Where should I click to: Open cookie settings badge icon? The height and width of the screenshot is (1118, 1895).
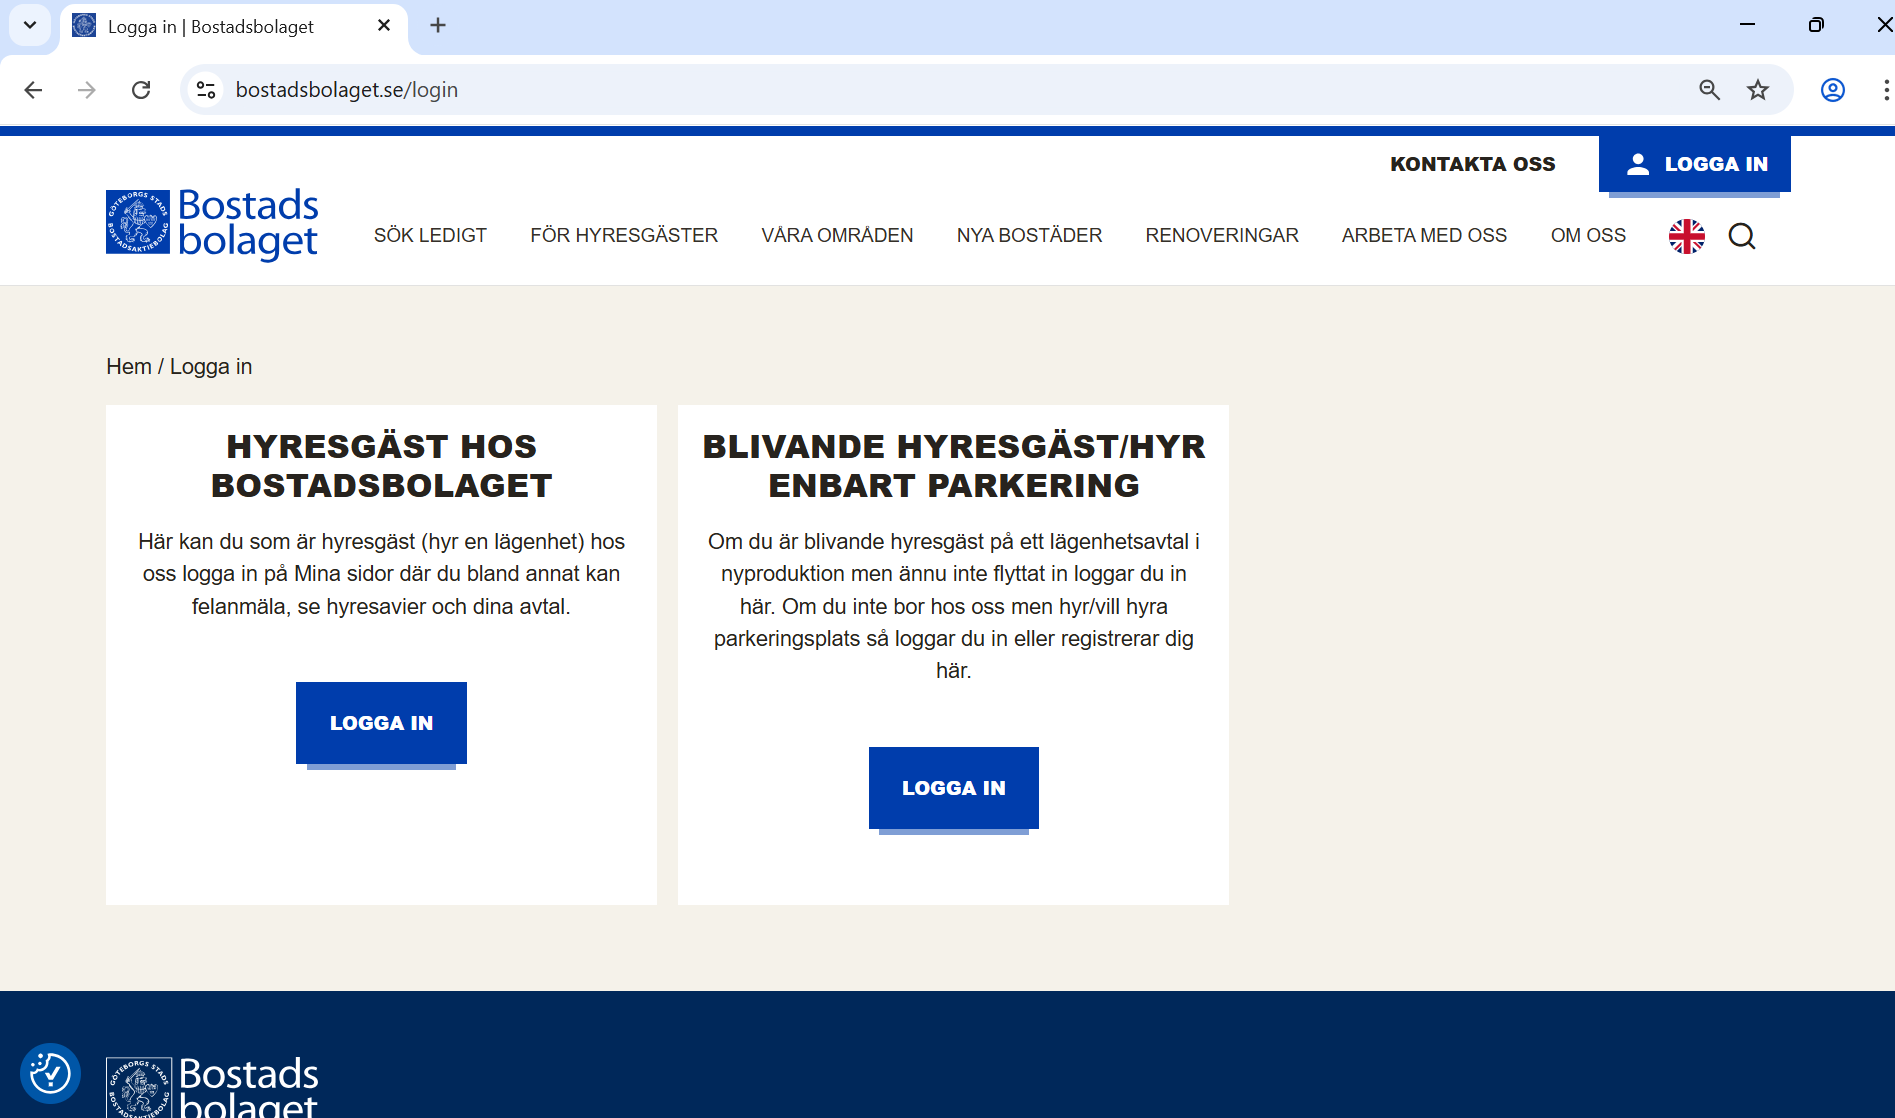(50, 1073)
